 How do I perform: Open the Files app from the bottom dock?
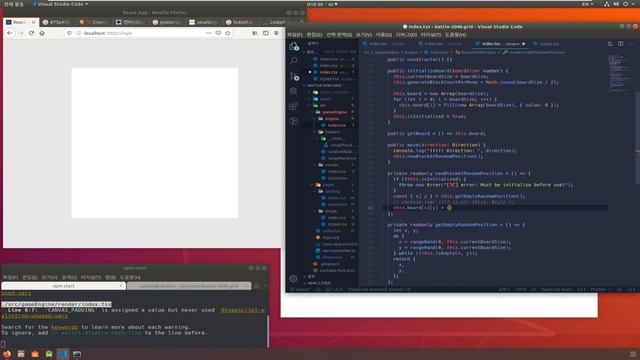[21, 354]
